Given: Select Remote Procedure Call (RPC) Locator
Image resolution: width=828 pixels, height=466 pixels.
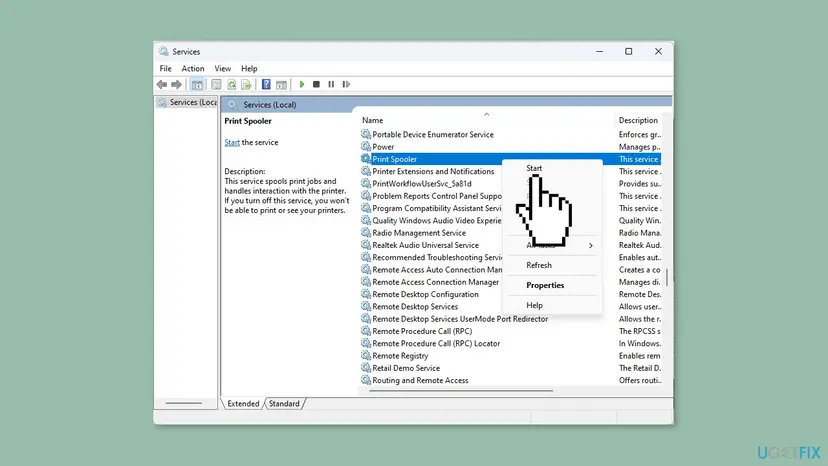Looking at the screenshot, I should coord(436,343).
